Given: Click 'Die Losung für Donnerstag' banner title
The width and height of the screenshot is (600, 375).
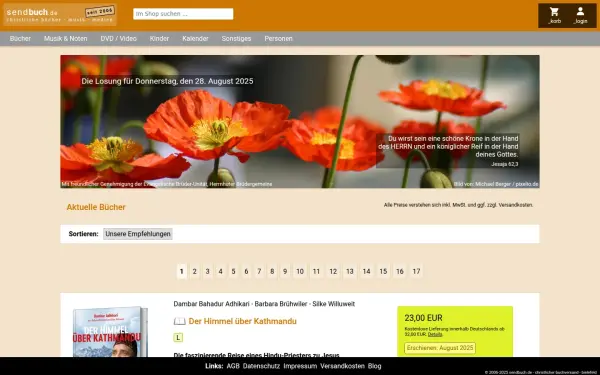Looking at the screenshot, I should (167, 81).
